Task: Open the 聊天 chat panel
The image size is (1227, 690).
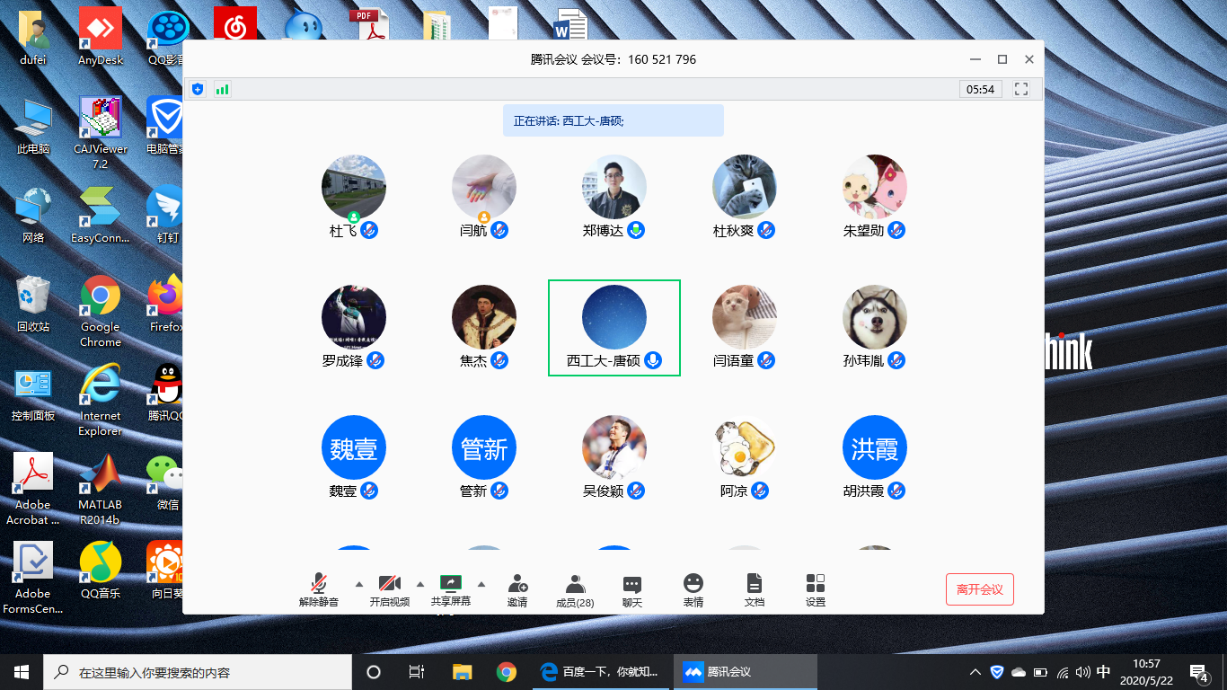Action: pyautogui.click(x=632, y=589)
